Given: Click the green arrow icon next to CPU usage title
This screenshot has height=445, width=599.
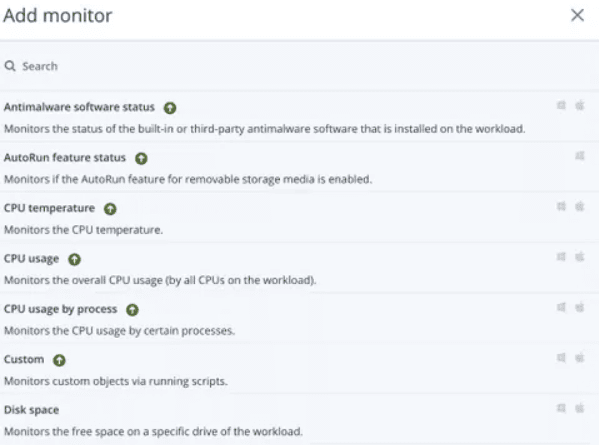Looking at the screenshot, I should [x=74, y=259].
